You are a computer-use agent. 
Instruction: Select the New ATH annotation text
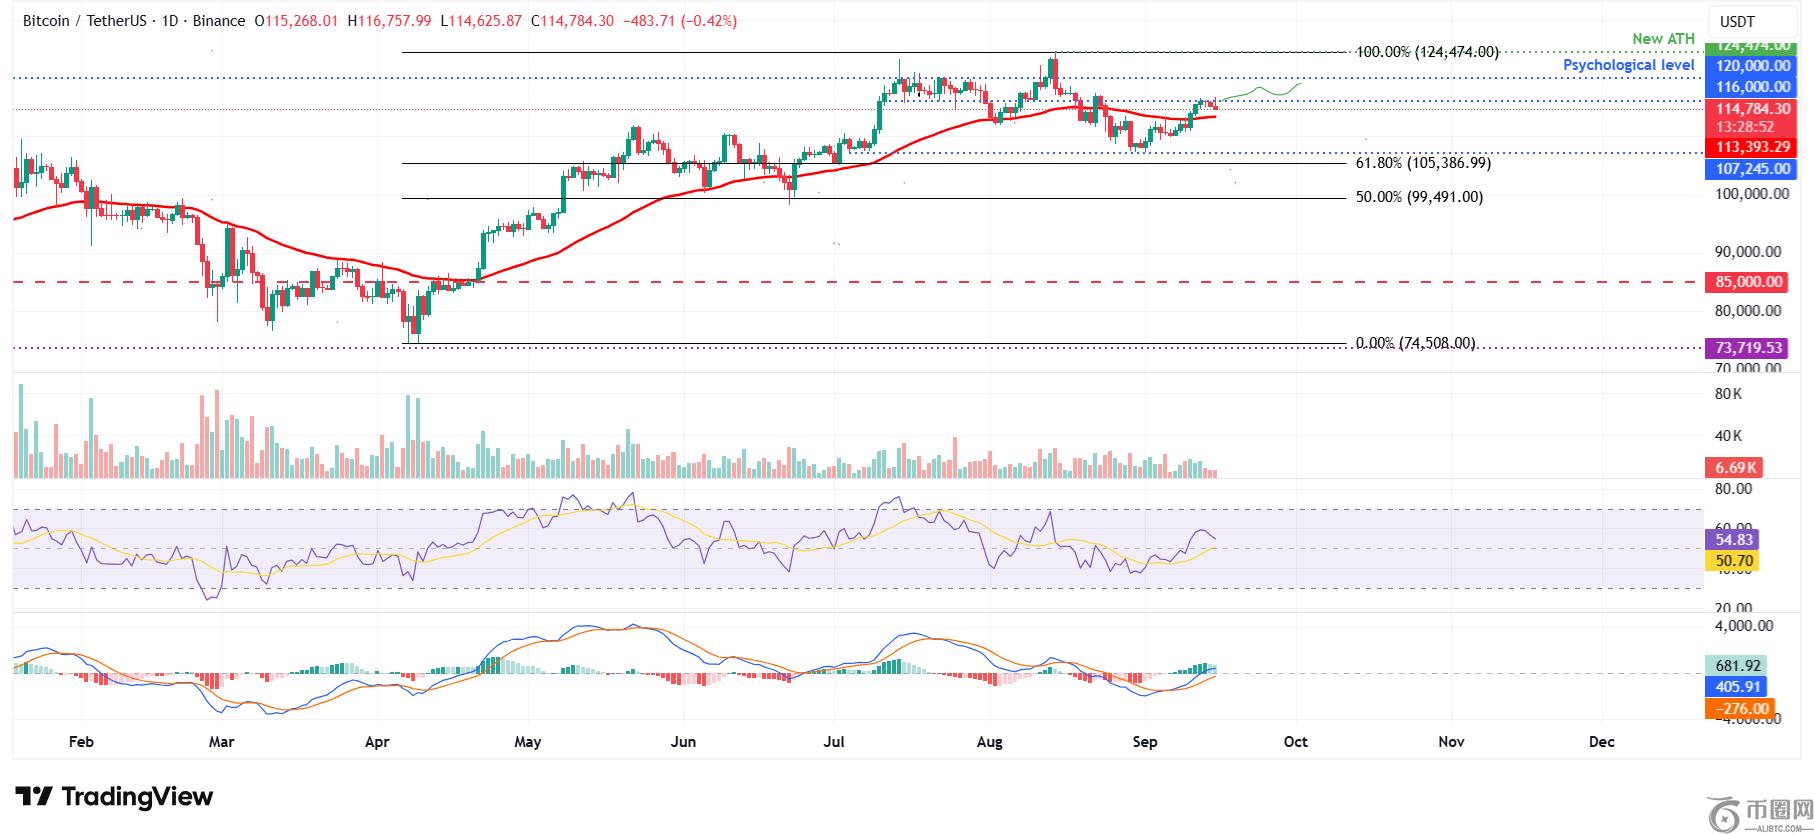[x=1663, y=39]
